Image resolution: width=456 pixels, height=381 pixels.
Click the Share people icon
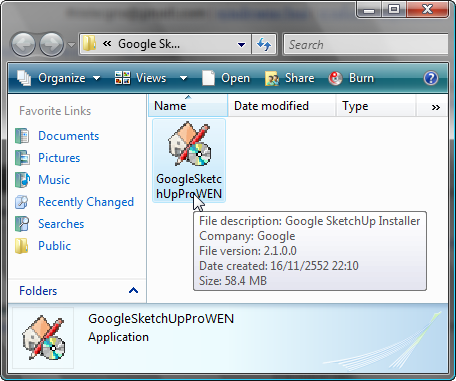click(272, 79)
